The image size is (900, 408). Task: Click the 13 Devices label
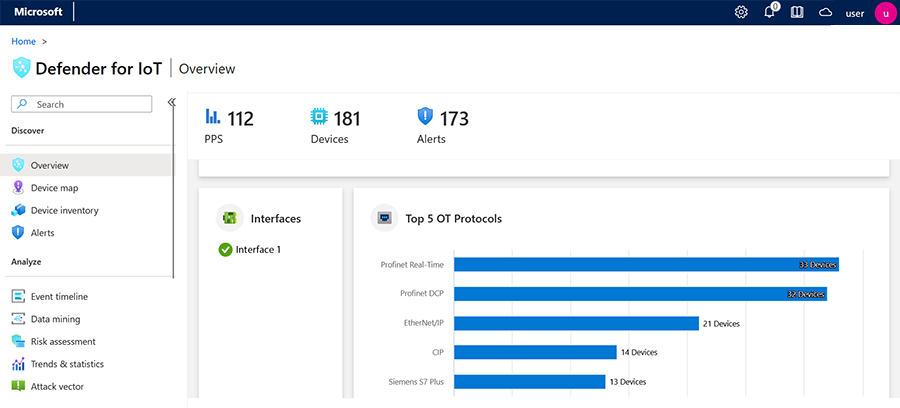627,382
